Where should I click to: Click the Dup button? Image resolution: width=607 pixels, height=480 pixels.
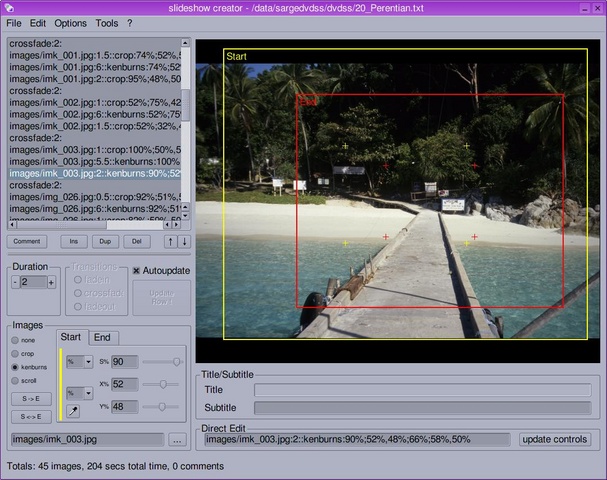104,241
